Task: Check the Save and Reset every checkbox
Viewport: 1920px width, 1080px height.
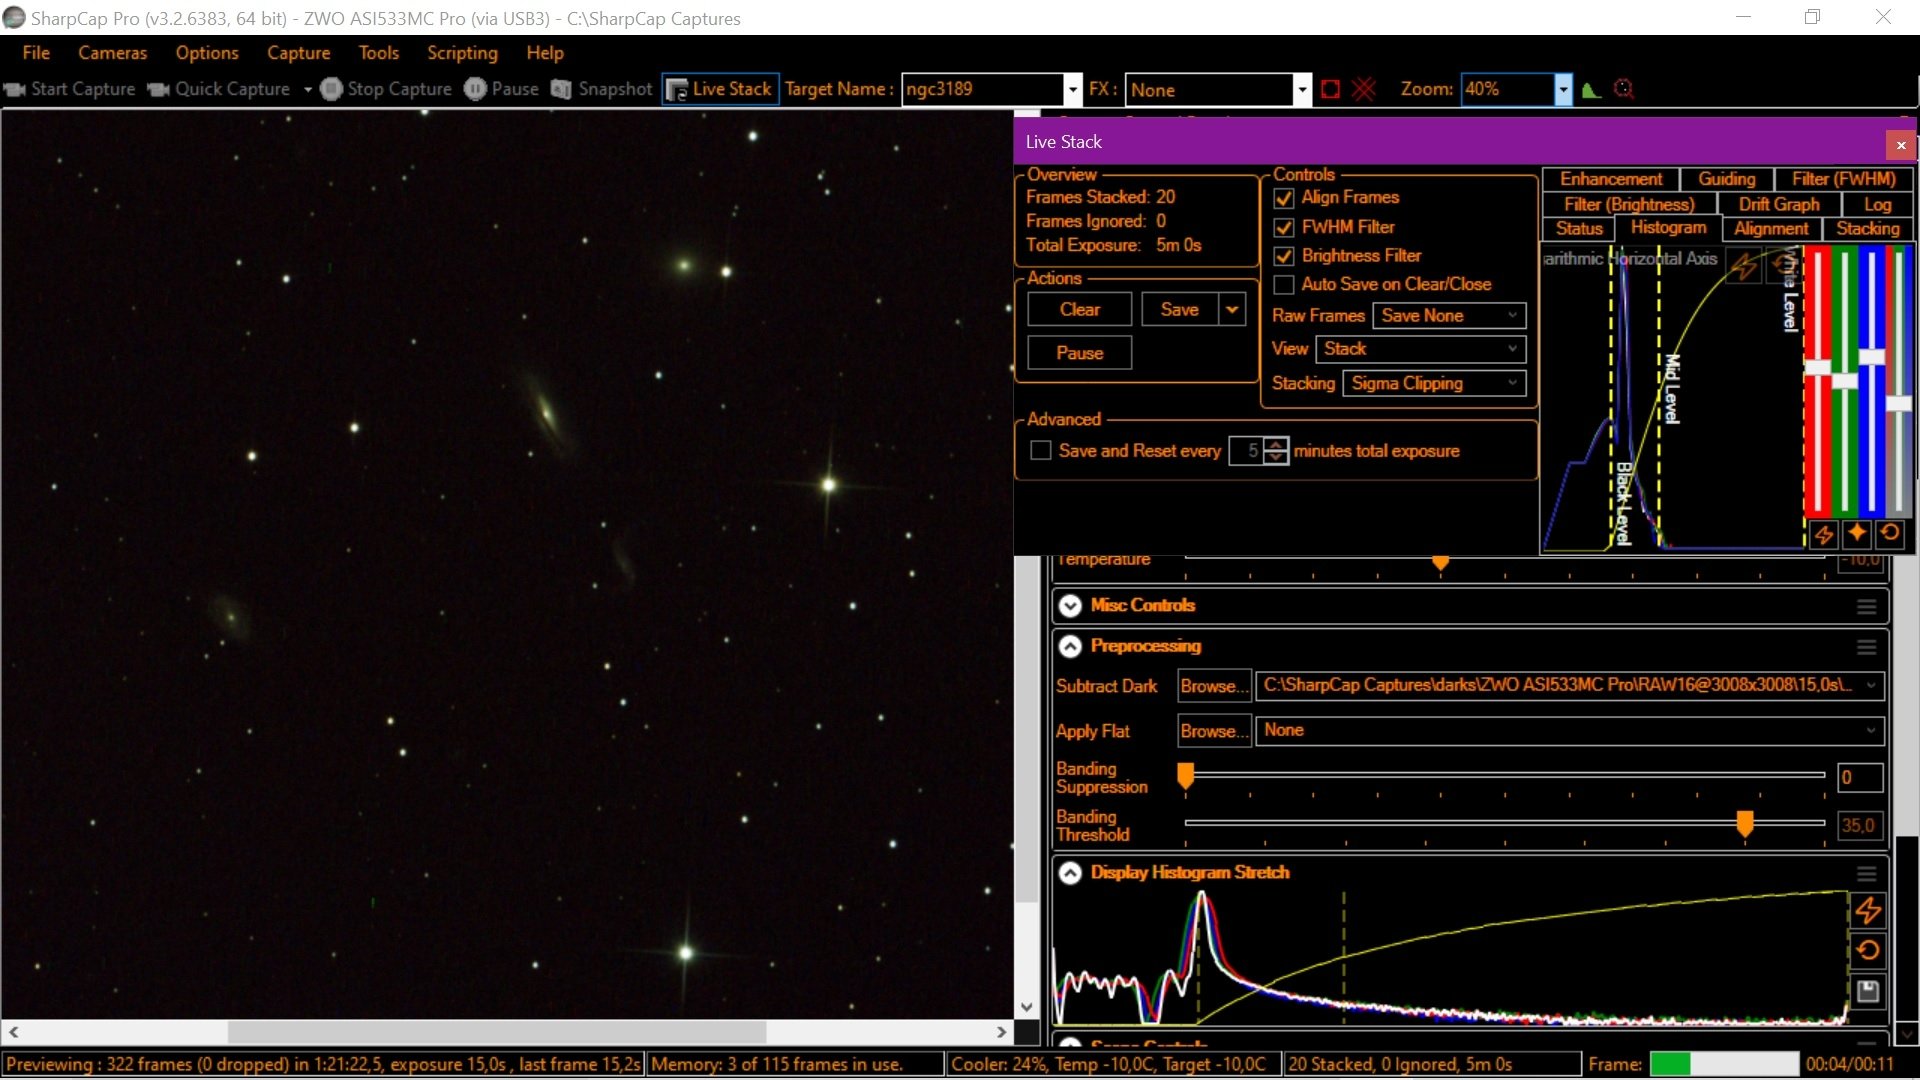Action: tap(1041, 451)
